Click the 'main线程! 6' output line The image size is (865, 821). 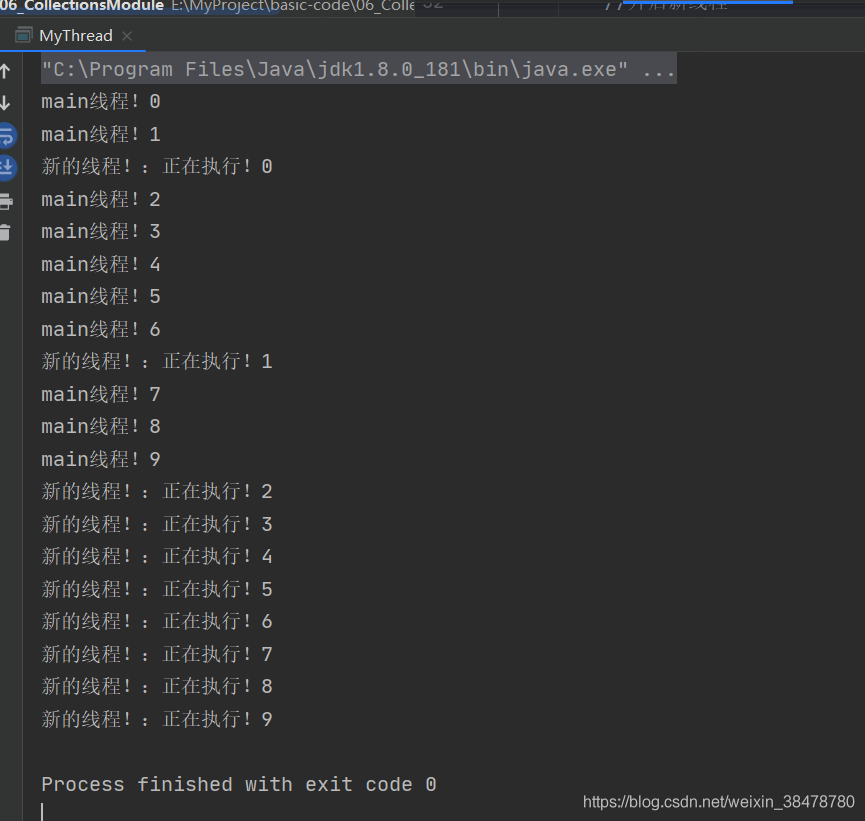(x=101, y=329)
